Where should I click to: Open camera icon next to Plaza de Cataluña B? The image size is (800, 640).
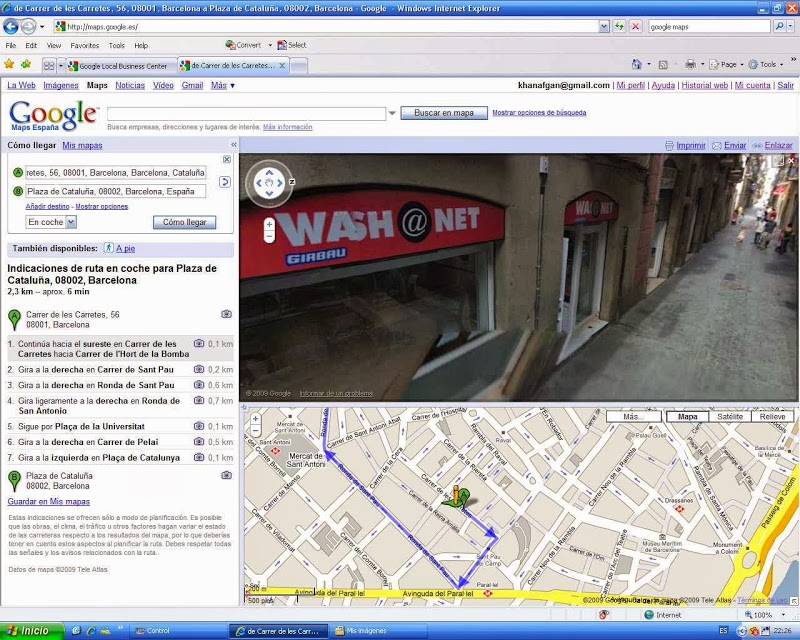click(x=227, y=475)
